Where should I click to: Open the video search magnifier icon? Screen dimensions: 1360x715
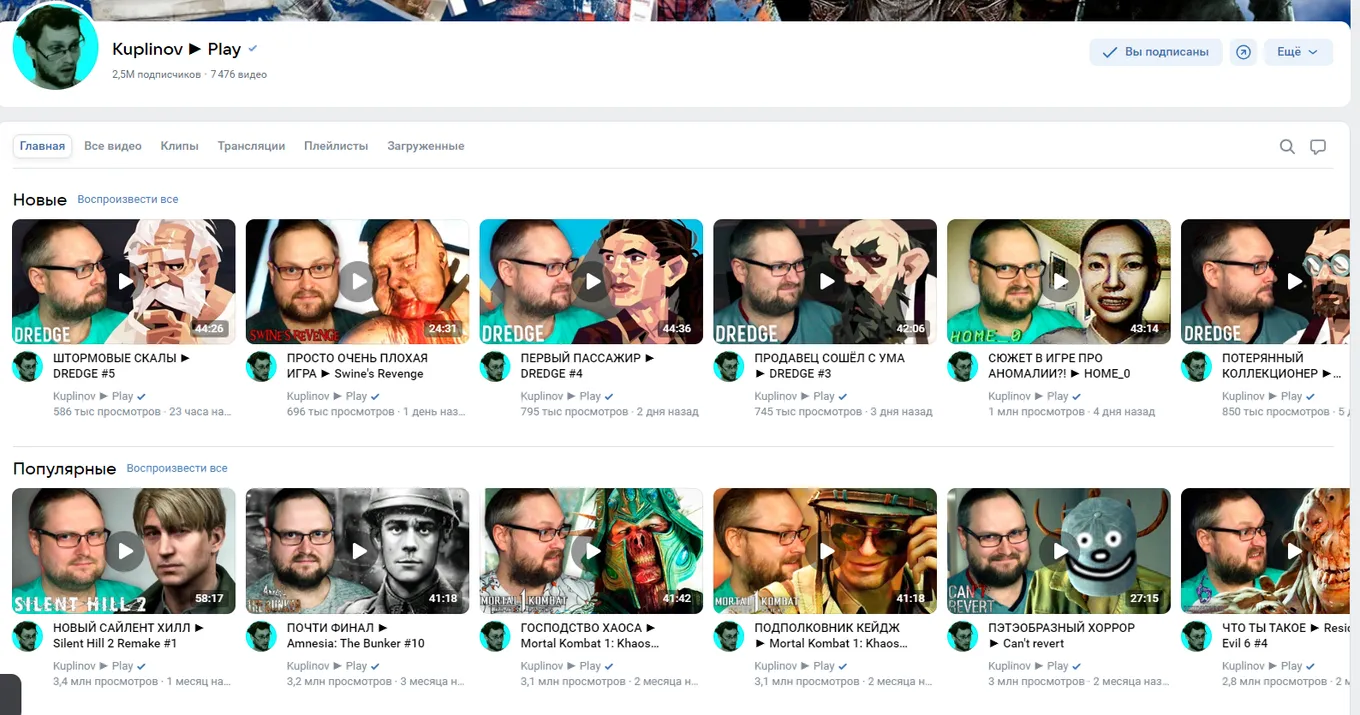1287,147
